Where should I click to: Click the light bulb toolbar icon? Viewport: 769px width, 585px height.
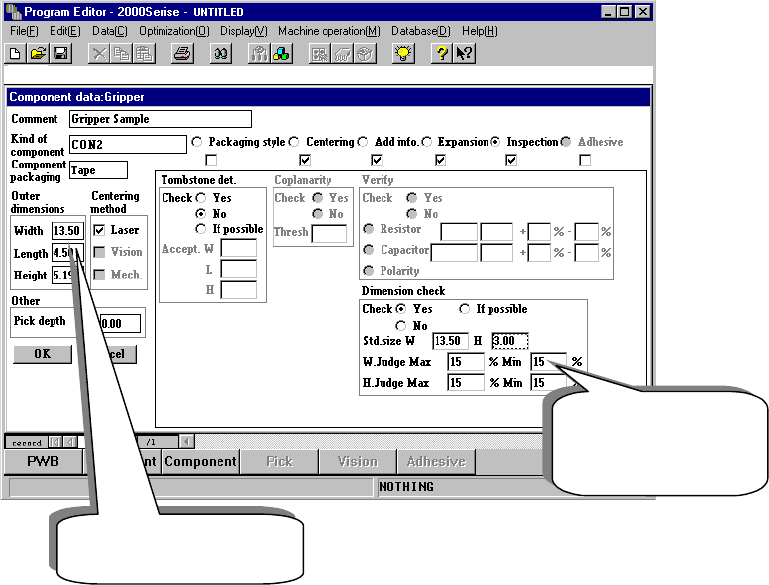tap(403, 54)
